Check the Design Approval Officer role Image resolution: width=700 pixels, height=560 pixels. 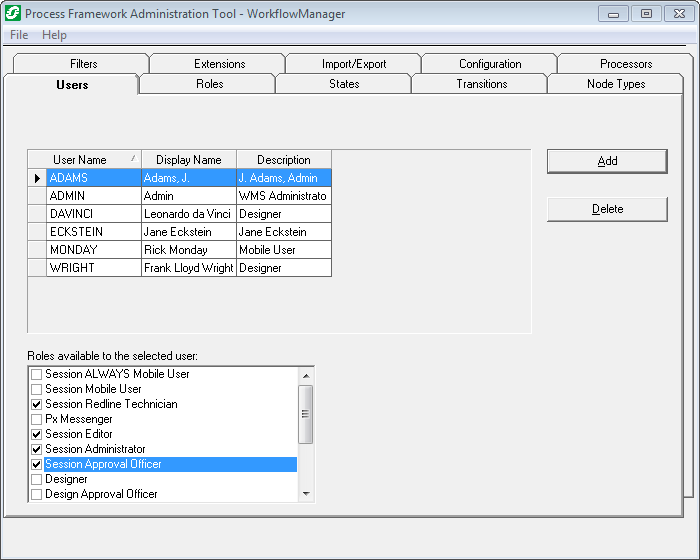click(x=37, y=494)
